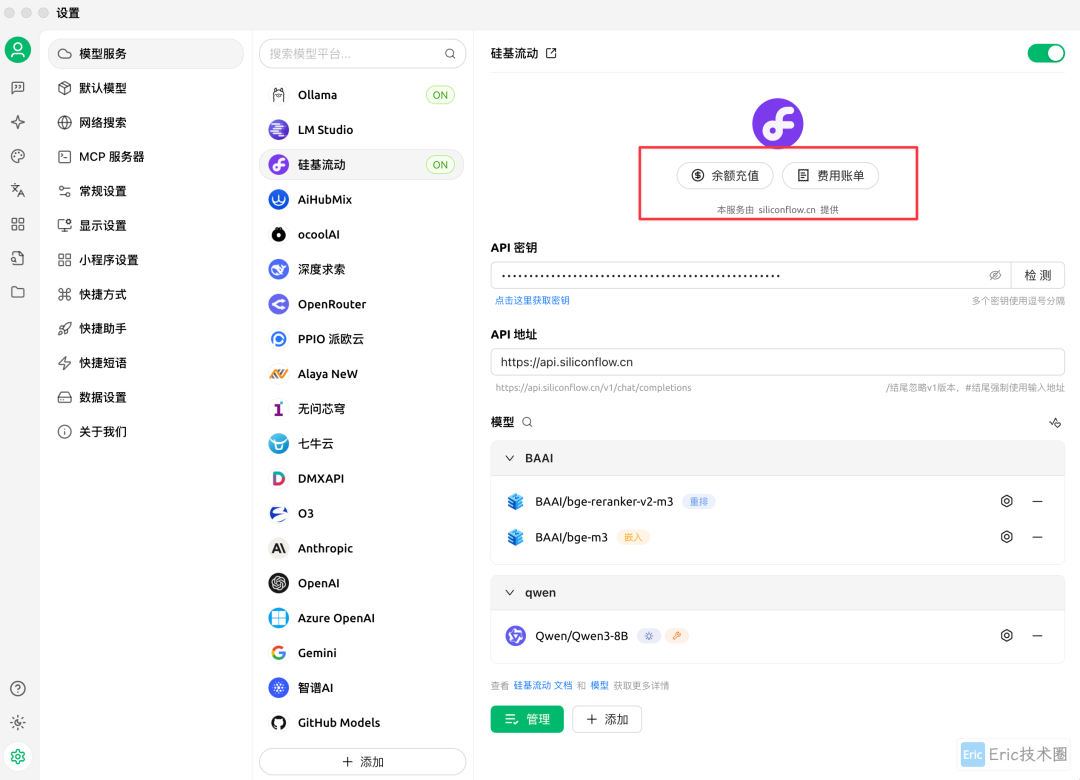This screenshot has height=780, width=1080.
Task: Open settings for BAAI/bge-reranker-v2-m3
Action: tap(1006, 501)
